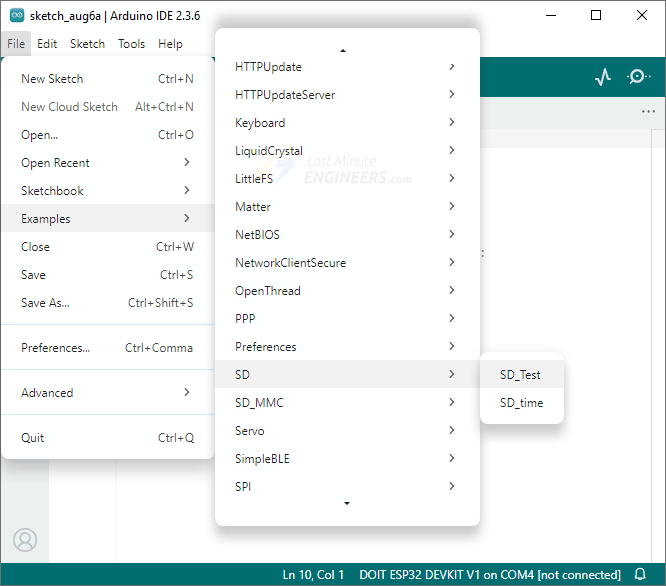
Task: Expand the SD examples entry
Action: [347, 374]
